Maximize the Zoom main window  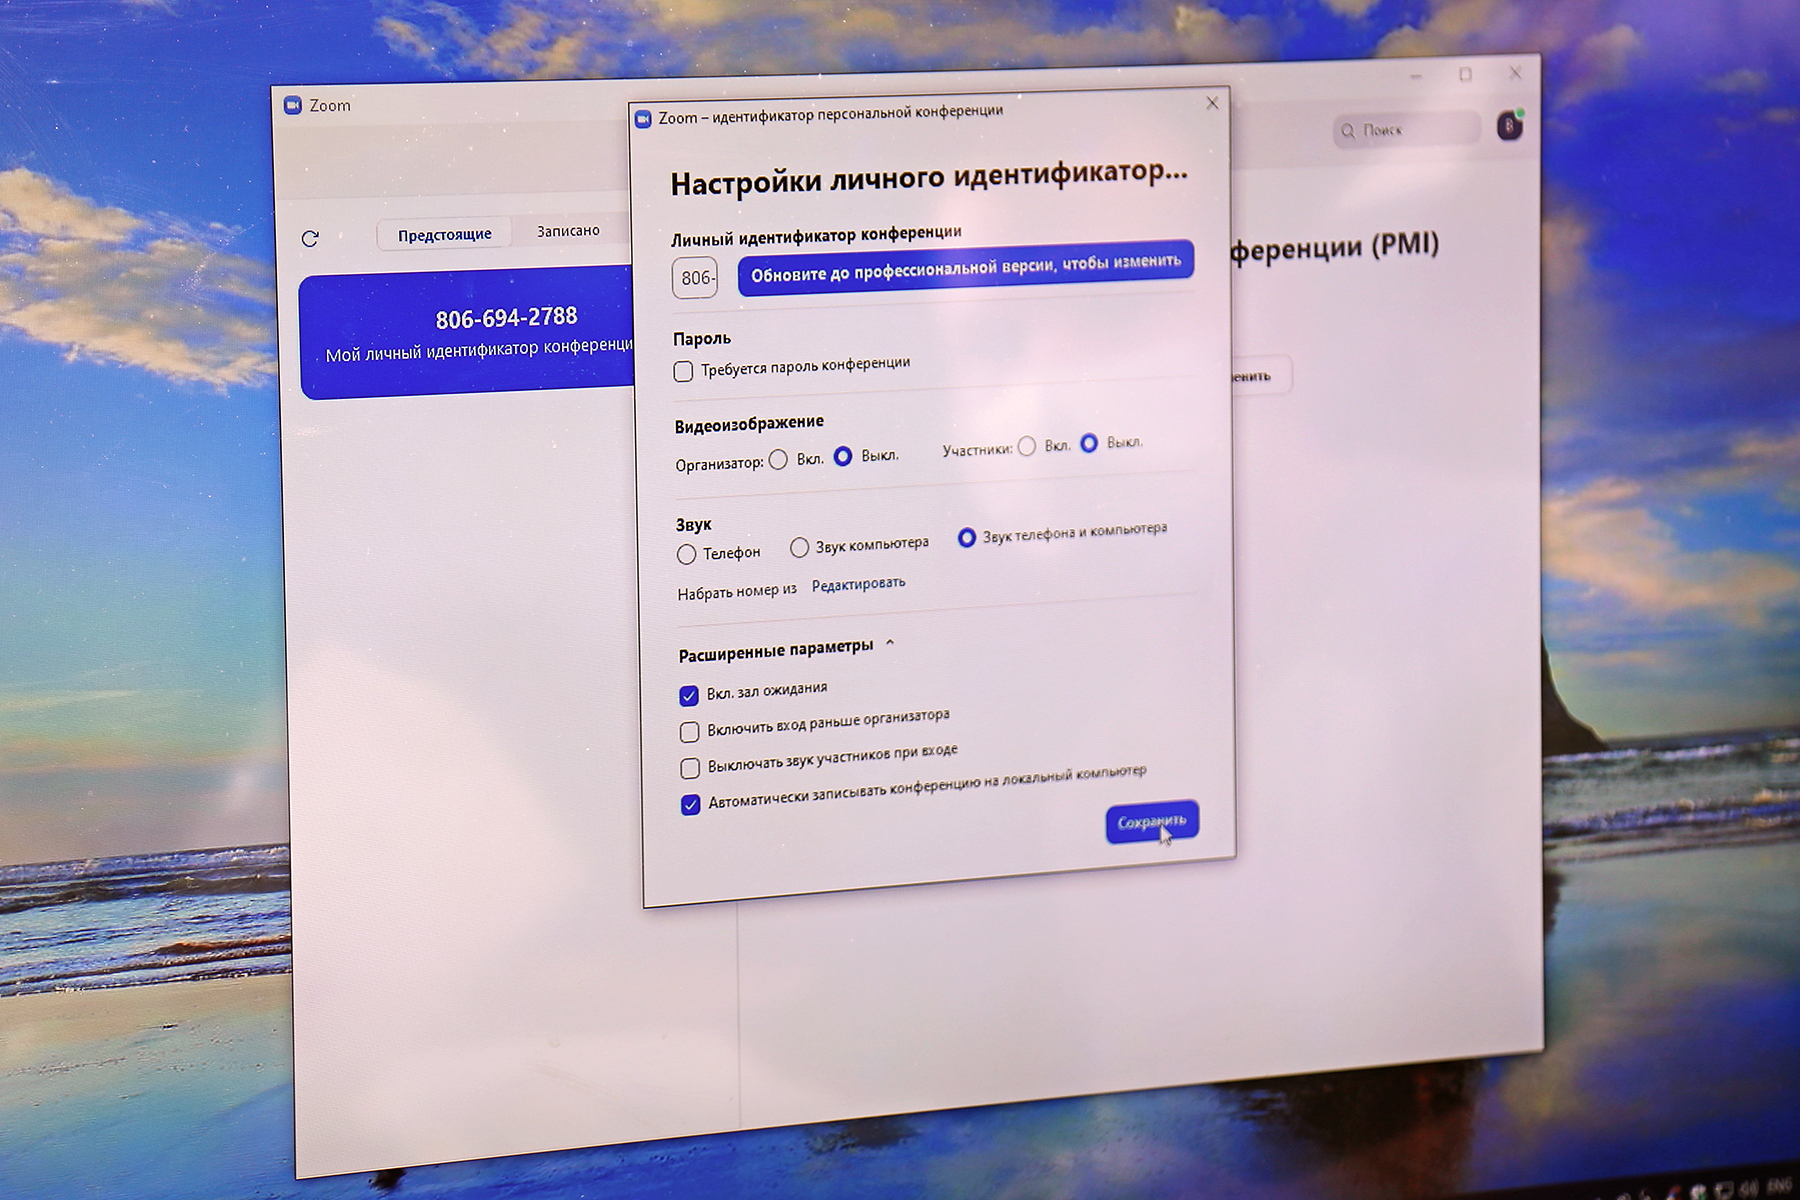pos(1465,75)
